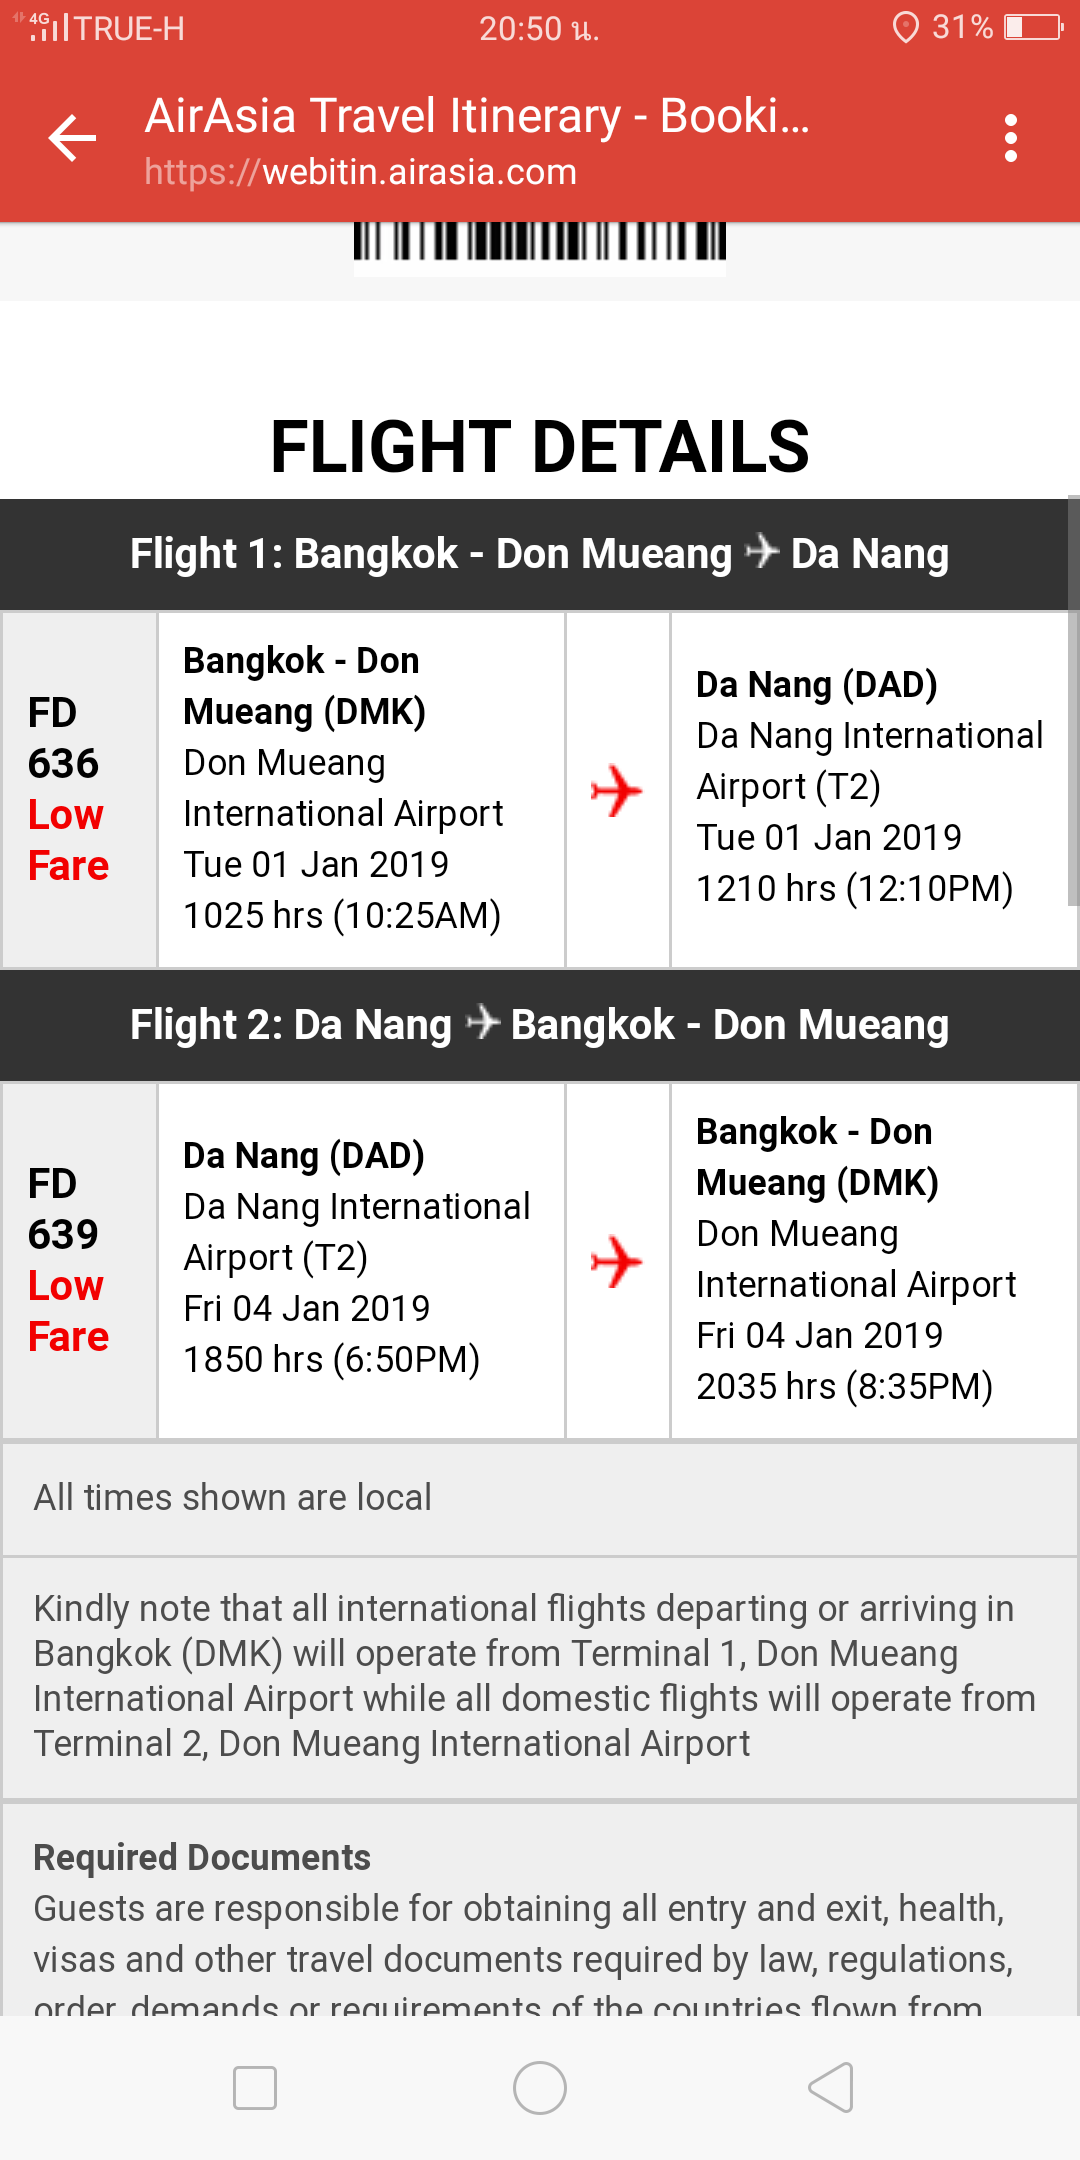1080x2160 pixels.
Task: Tap the red plane icon for flight FD 639
Action: [616, 1261]
